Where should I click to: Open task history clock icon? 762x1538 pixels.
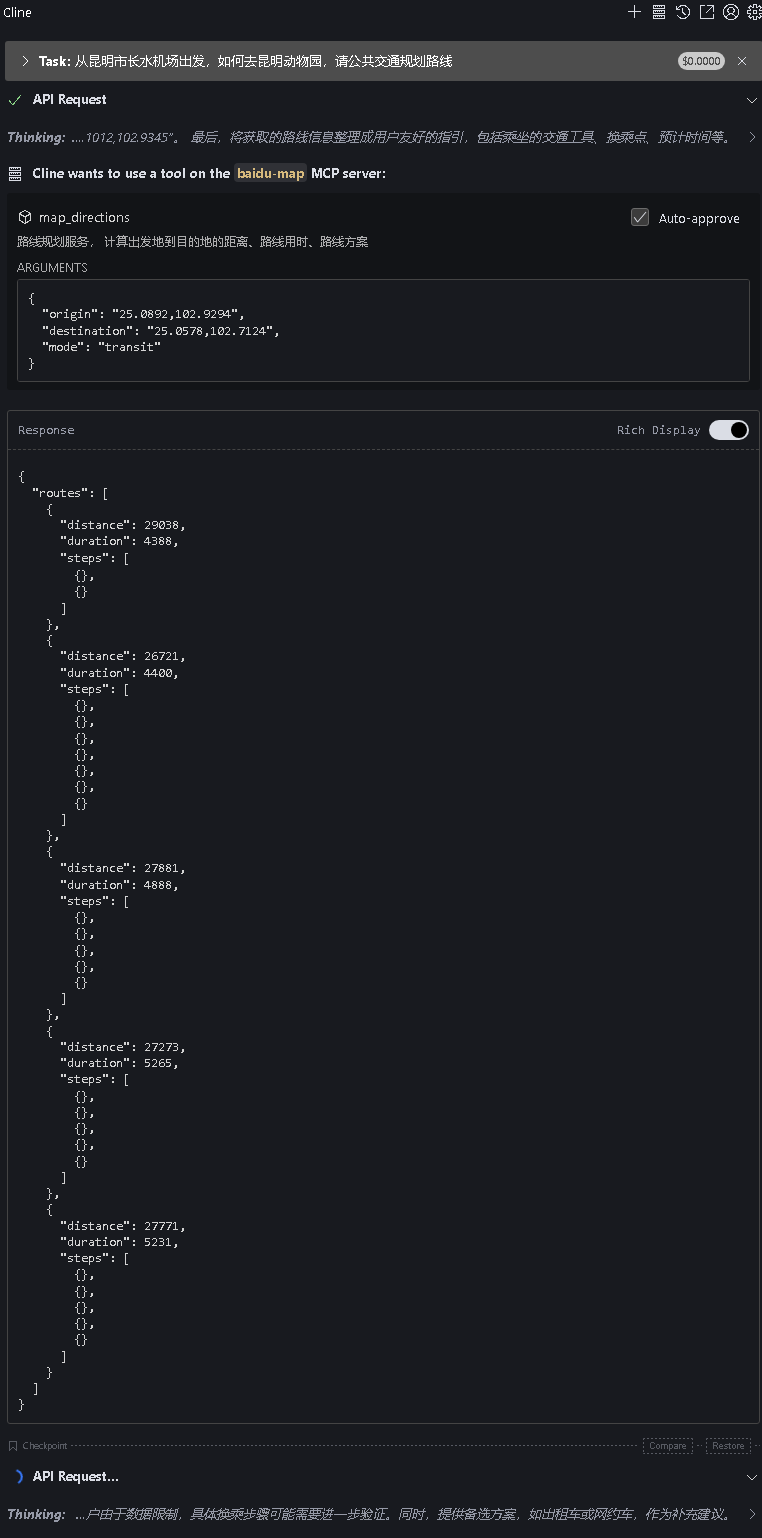pyautogui.click(x=683, y=12)
